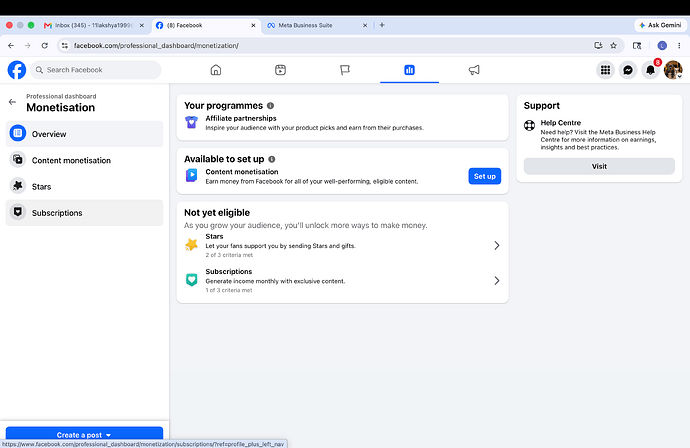Viewport: 690px width, 448px height.
Task: Open the Messenger chat icon
Action: [x=628, y=70]
